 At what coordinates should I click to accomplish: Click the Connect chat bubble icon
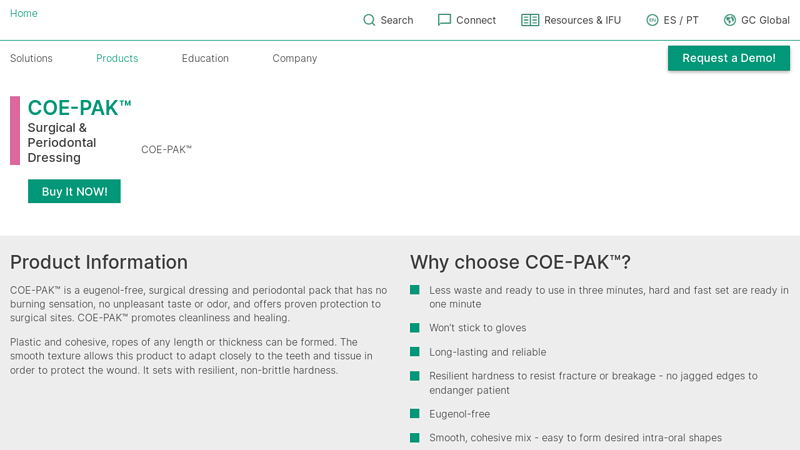tap(444, 20)
